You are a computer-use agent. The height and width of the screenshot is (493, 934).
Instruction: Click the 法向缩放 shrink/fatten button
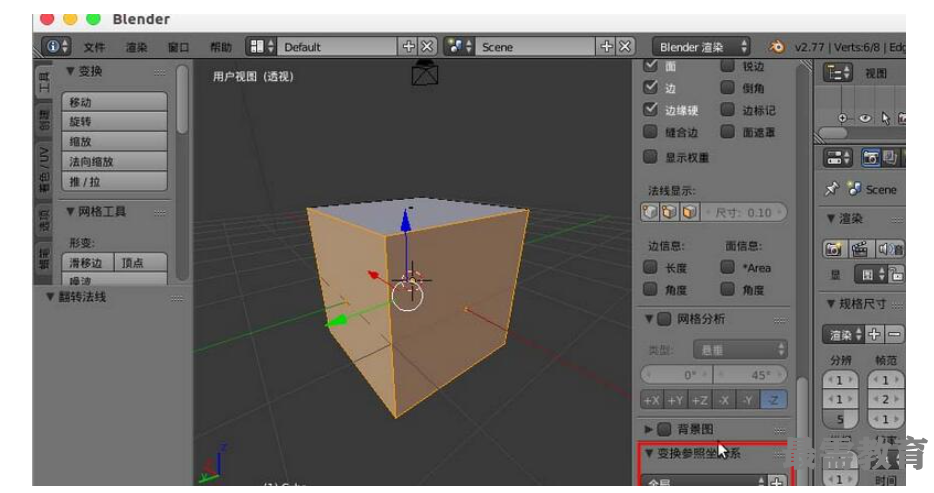coord(114,161)
